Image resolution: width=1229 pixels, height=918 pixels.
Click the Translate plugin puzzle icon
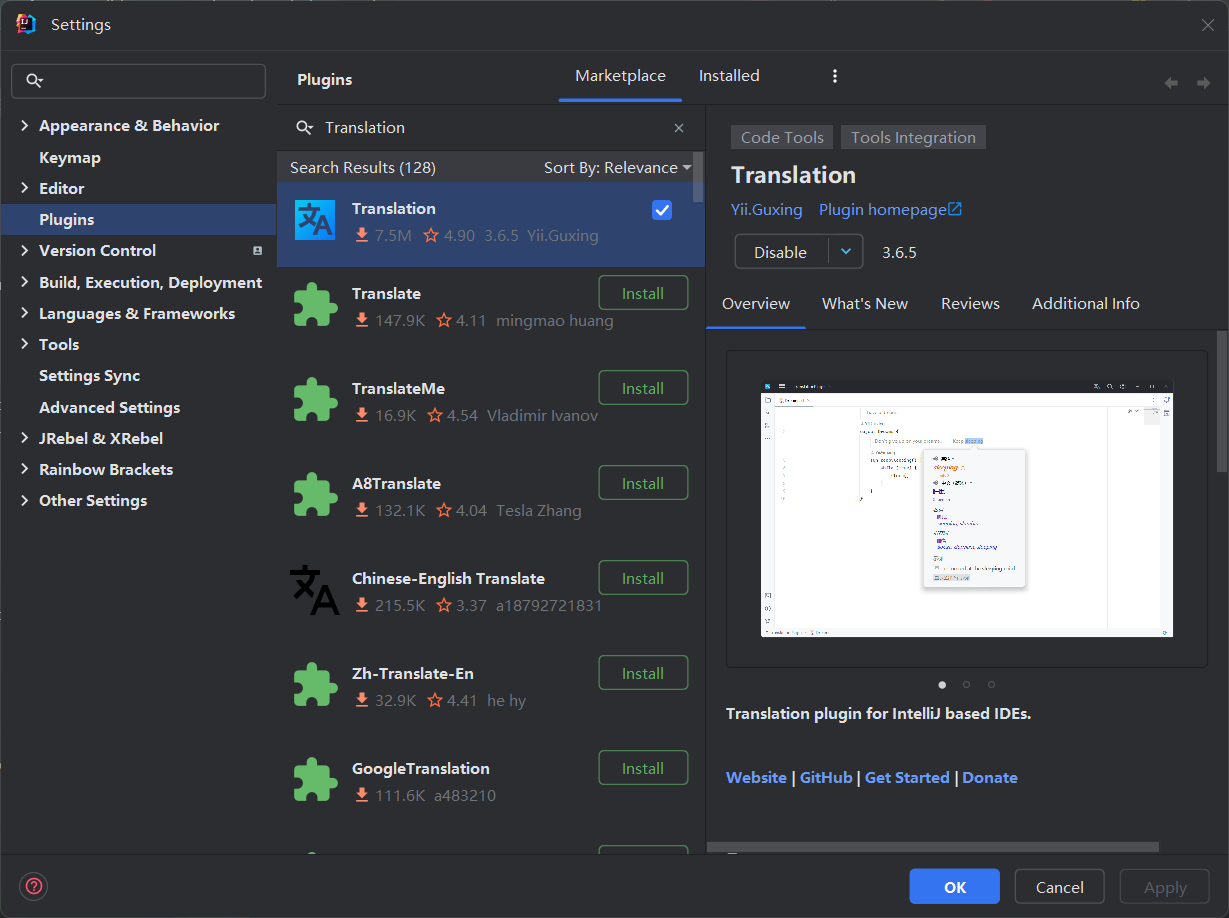[x=315, y=305]
